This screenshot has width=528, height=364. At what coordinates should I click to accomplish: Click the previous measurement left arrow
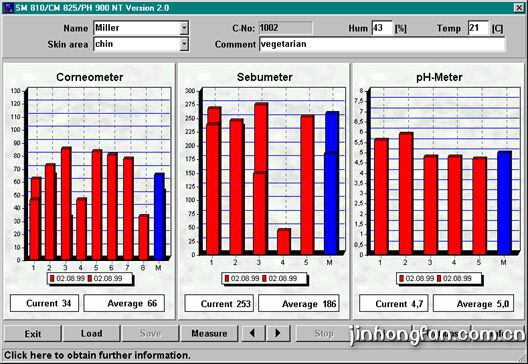coord(252,333)
